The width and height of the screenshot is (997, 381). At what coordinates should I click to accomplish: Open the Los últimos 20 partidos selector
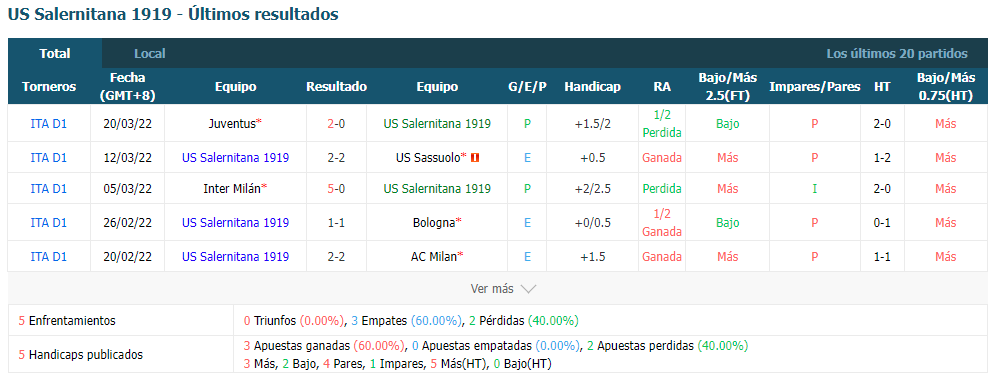point(897,53)
